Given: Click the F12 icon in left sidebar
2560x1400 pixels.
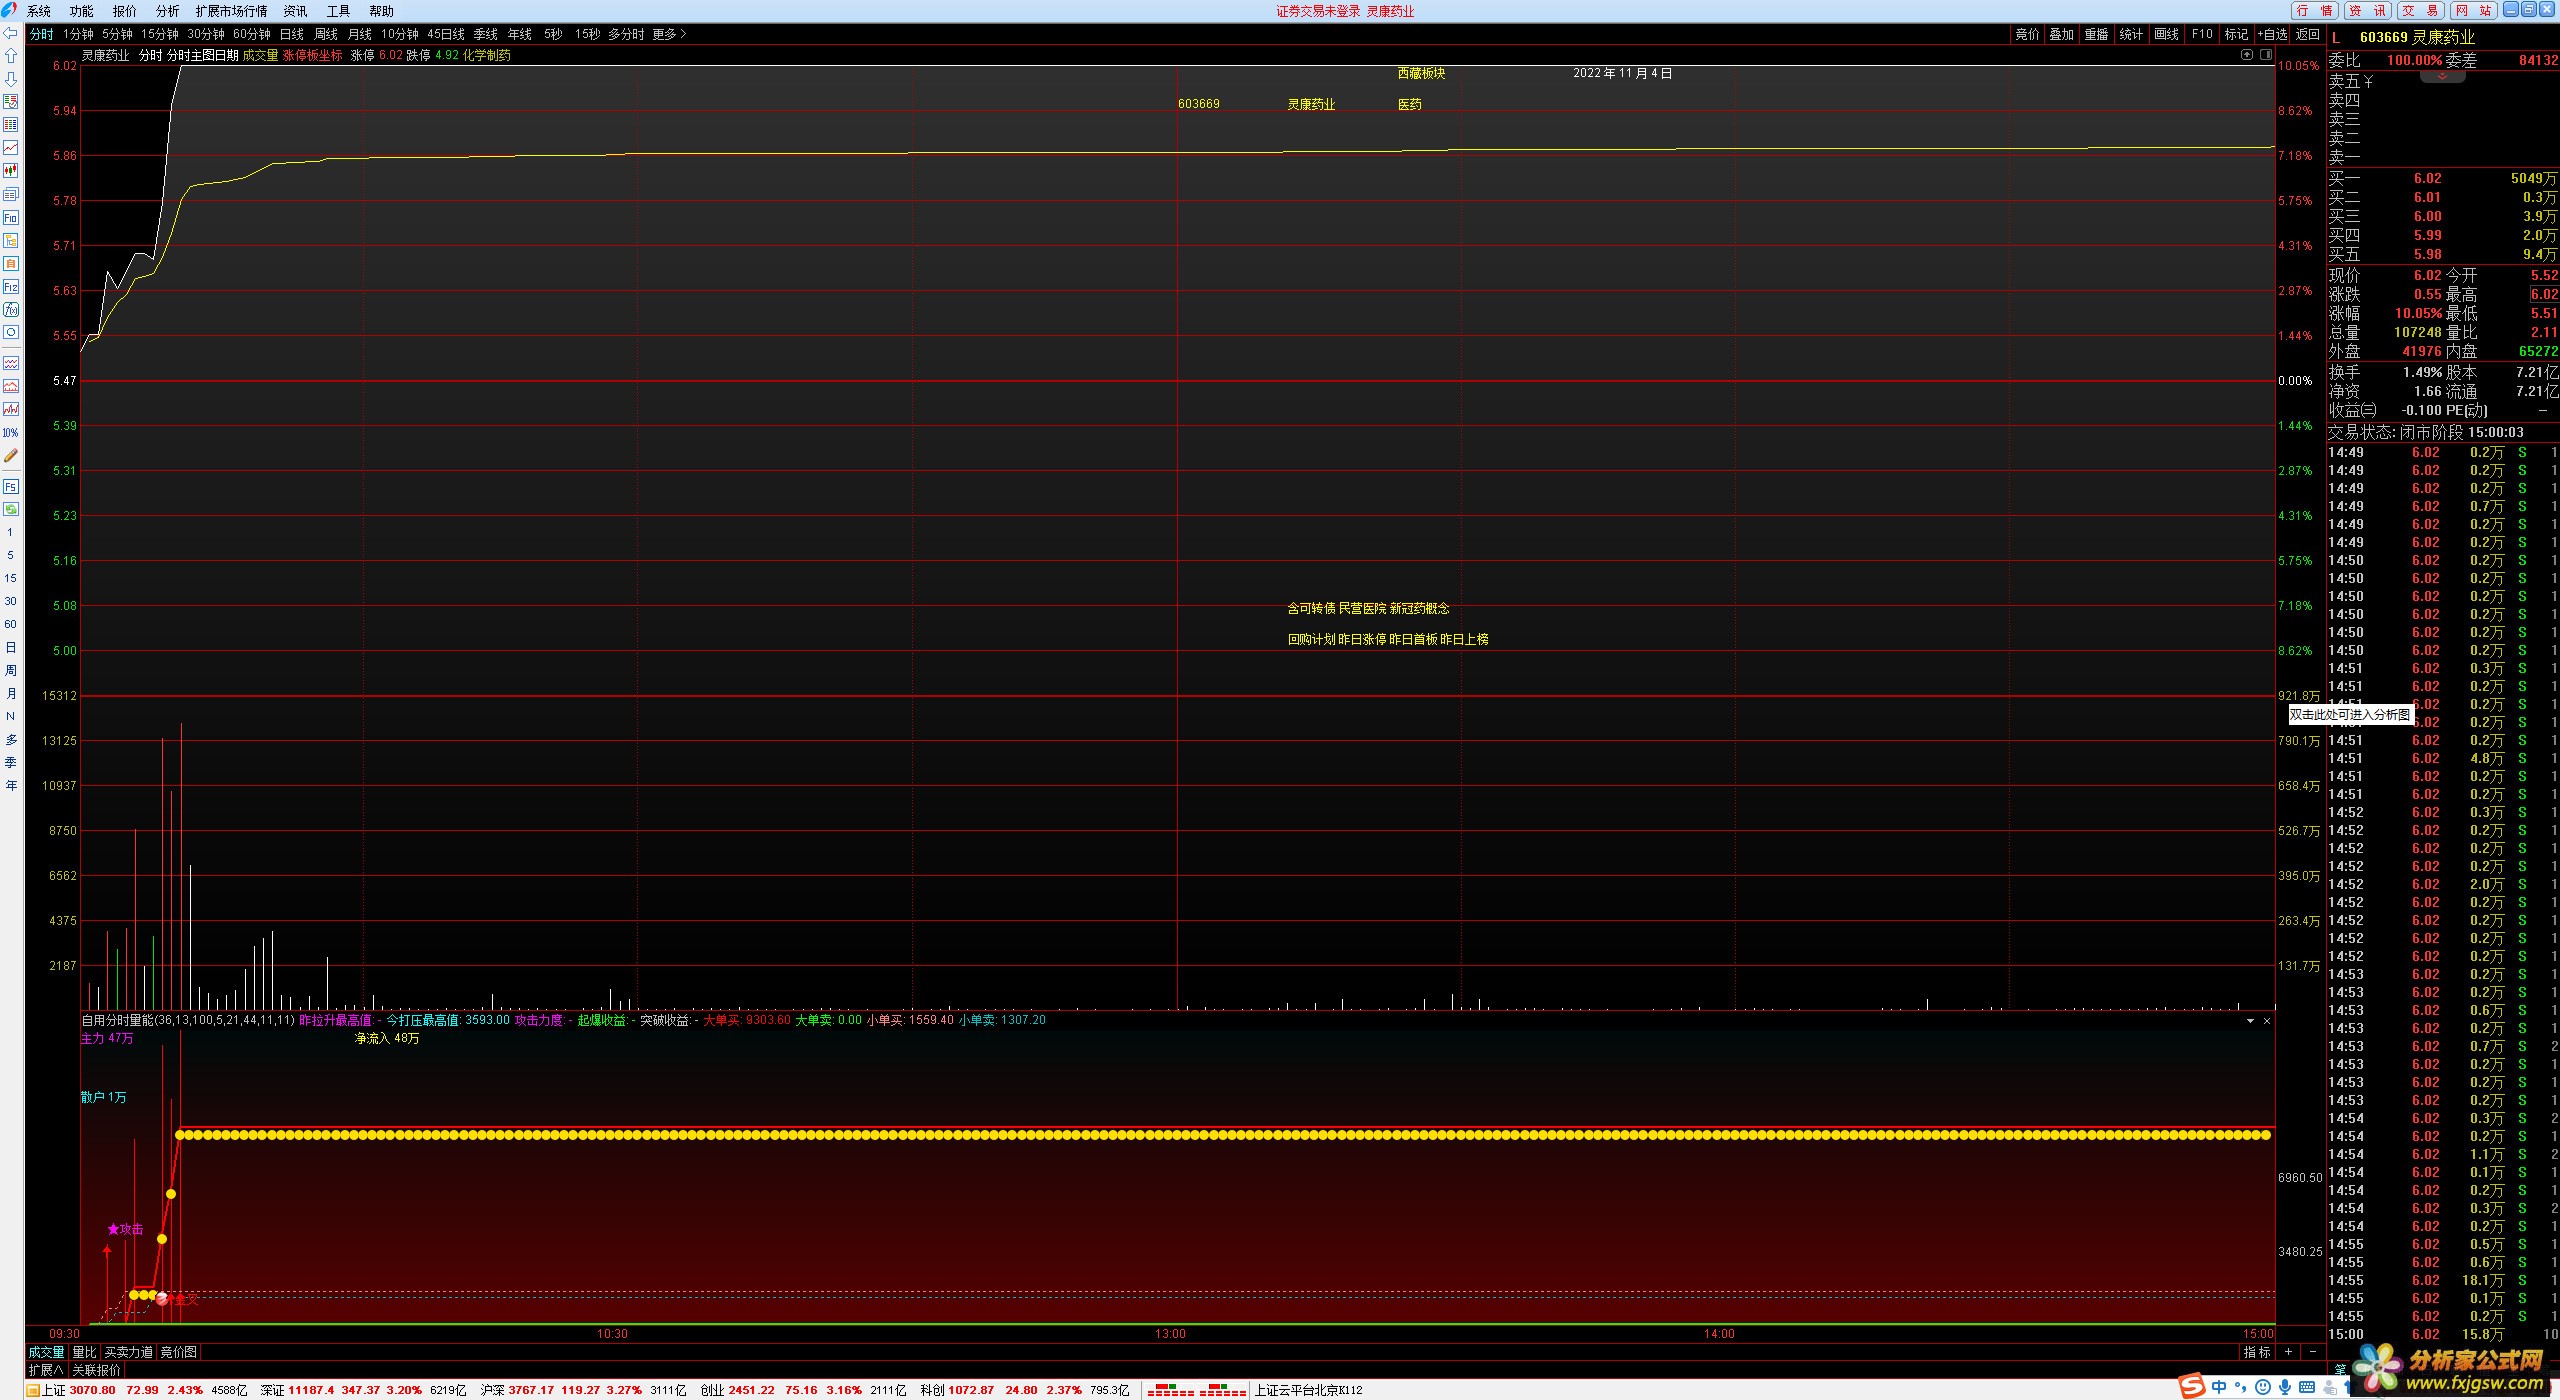Looking at the screenshot, I should tap(11, 286).
